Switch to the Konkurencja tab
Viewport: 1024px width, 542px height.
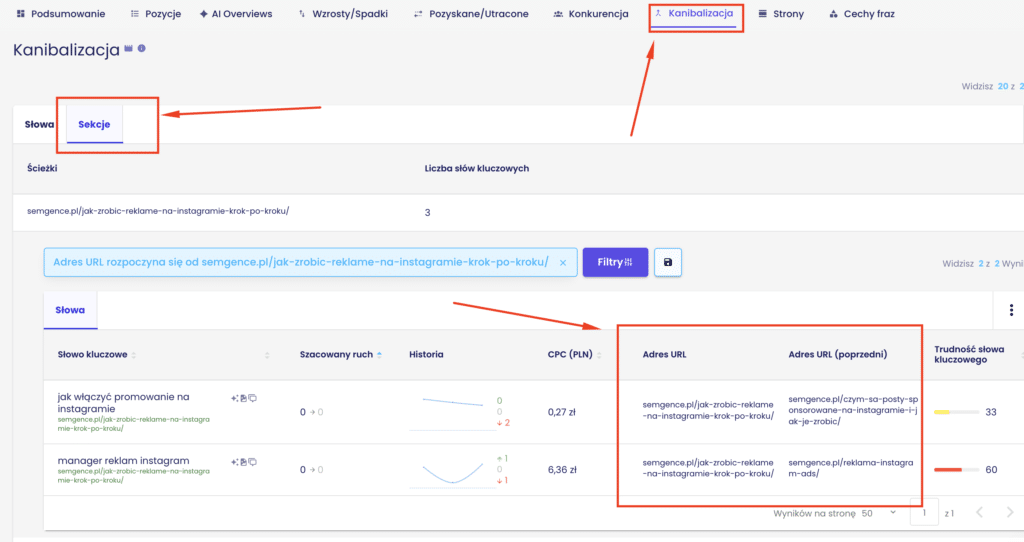(x=590, y=14)
